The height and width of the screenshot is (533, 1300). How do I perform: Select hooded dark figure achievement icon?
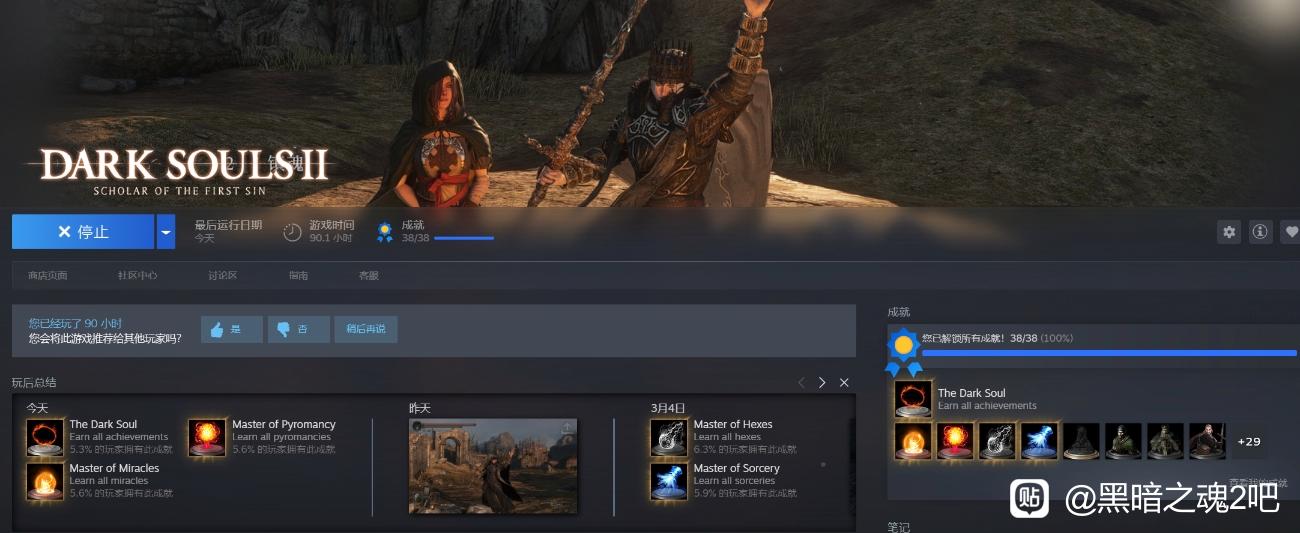coord(1081,441)
